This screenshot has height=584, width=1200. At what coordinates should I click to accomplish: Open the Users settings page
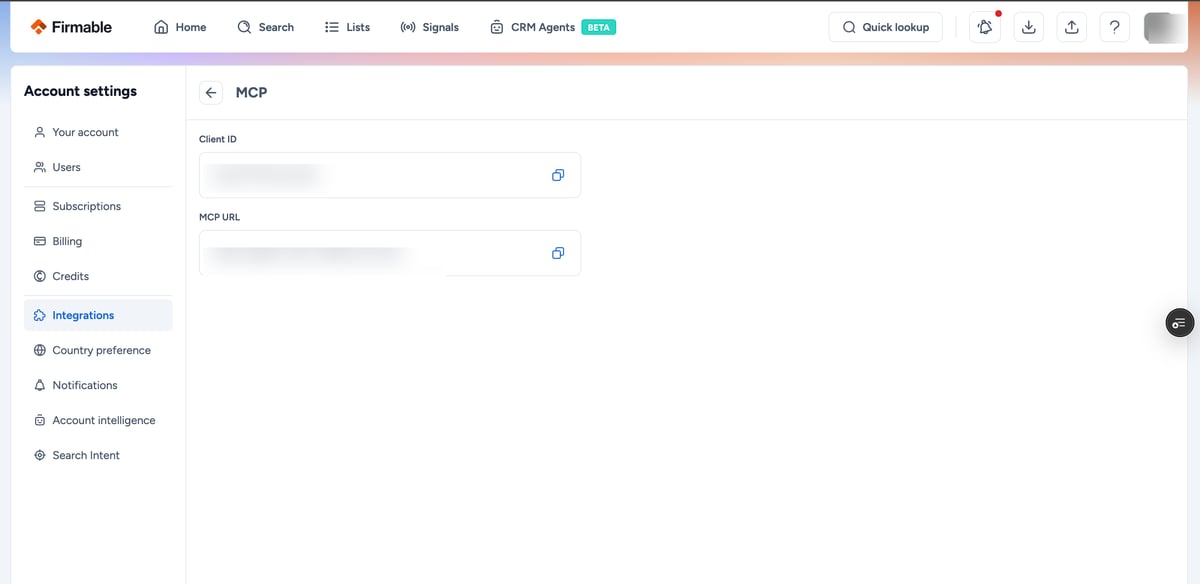pos(98,167)
